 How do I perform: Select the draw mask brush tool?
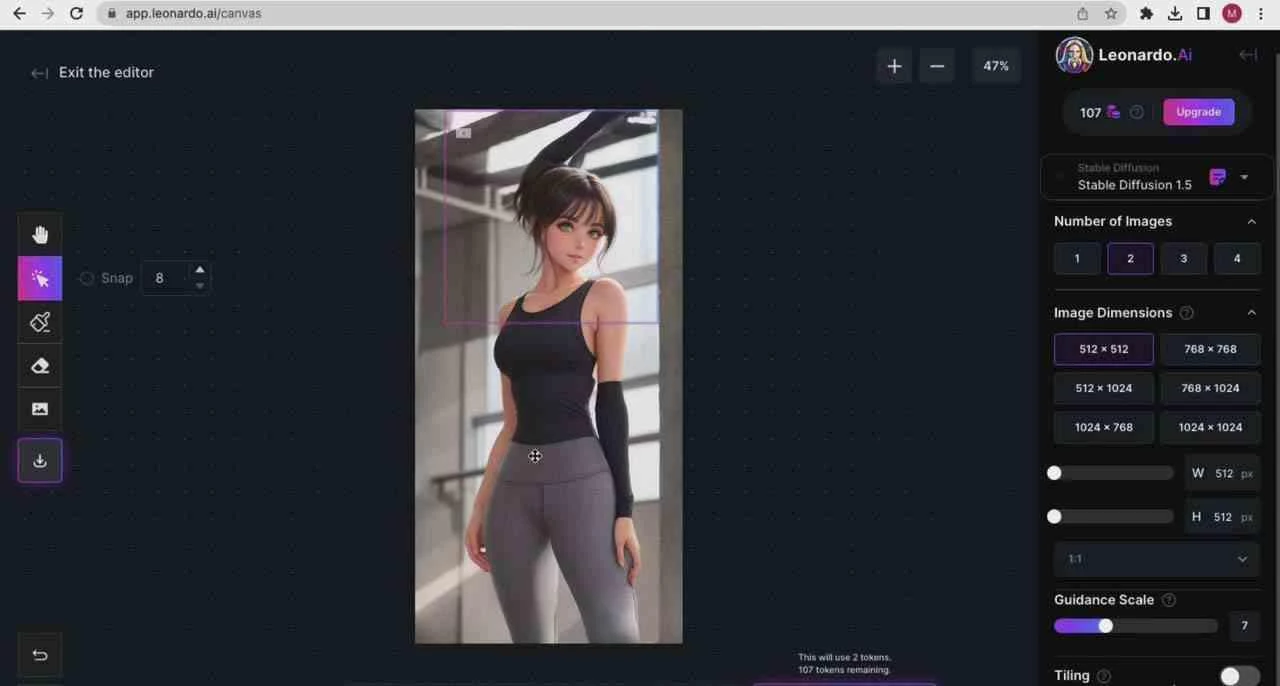click(x=40, y=322)
